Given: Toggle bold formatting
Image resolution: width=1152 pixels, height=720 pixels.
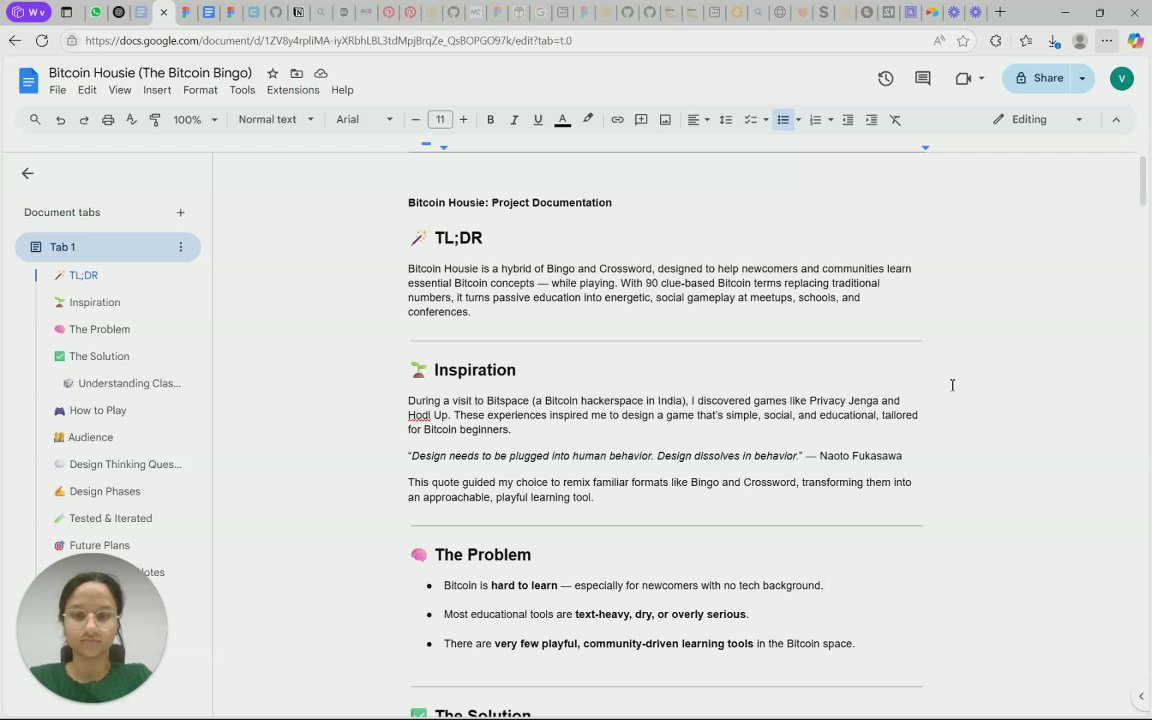Looking at the screenshot, I should click(x=490, y=120).
